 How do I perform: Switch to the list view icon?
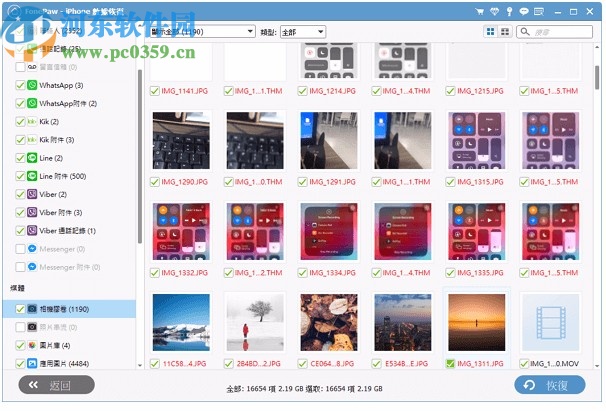point(505,32)
